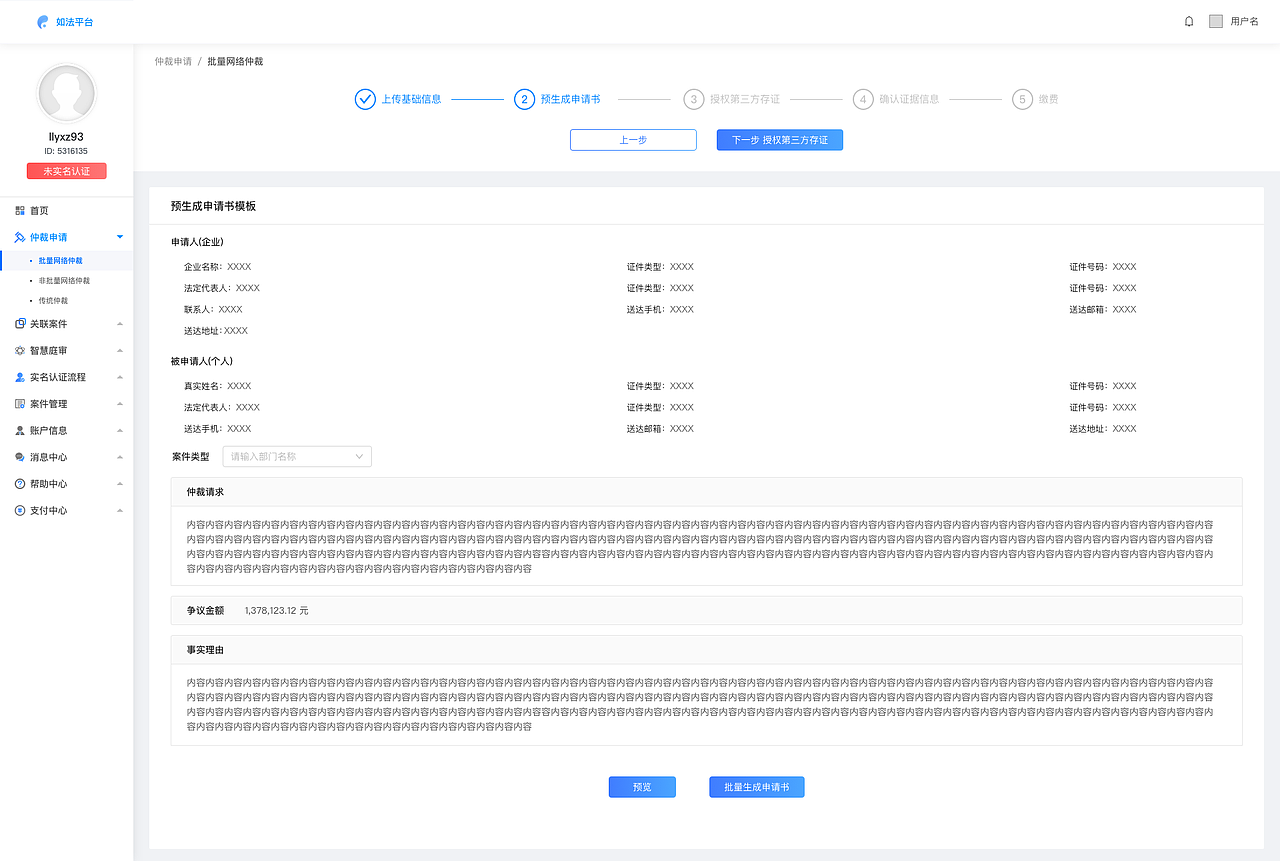Open notifications bell icon
Image resolution: width=1280 pixels, height=861 pixels.
tap(1189, 21)
